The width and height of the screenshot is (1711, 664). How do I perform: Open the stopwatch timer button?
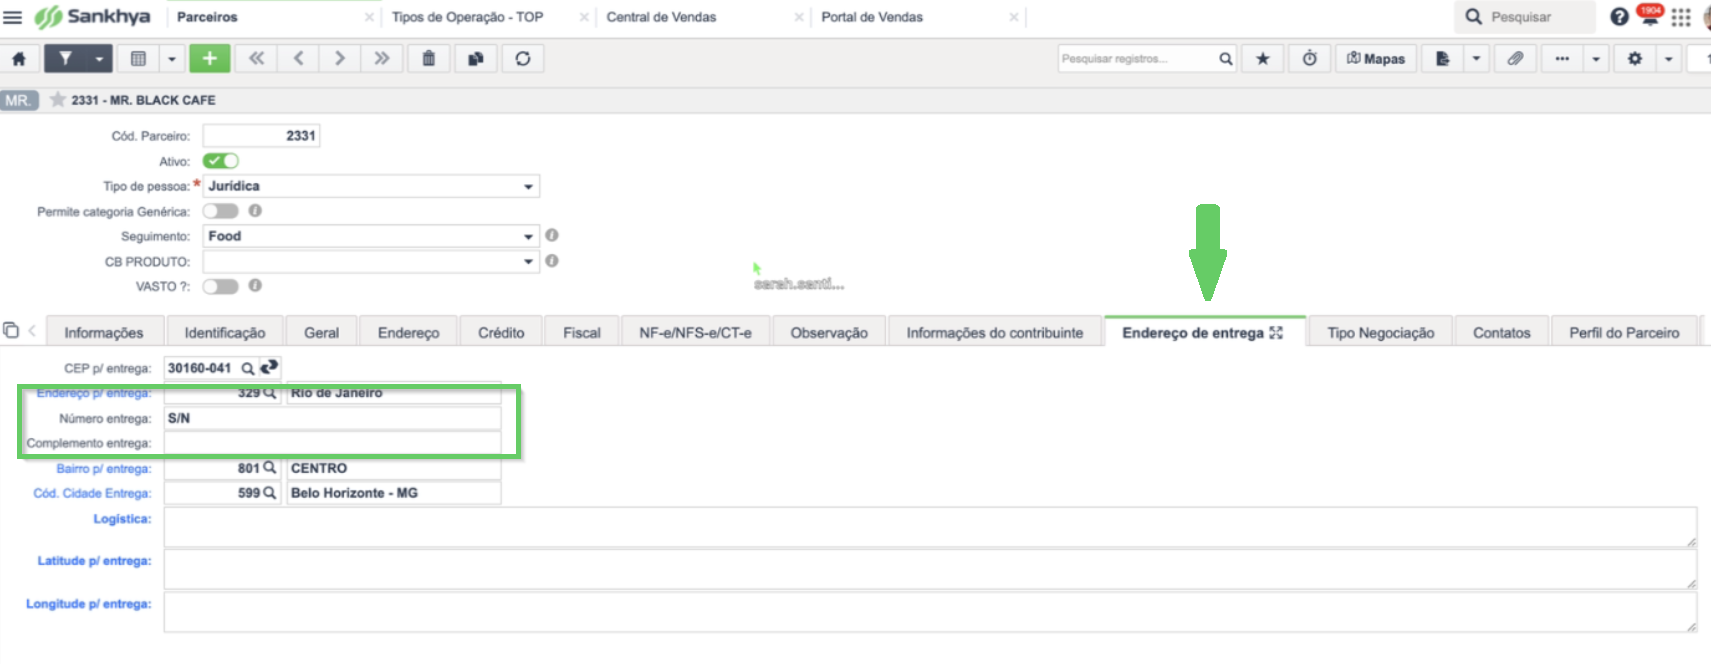[1310, 59]
